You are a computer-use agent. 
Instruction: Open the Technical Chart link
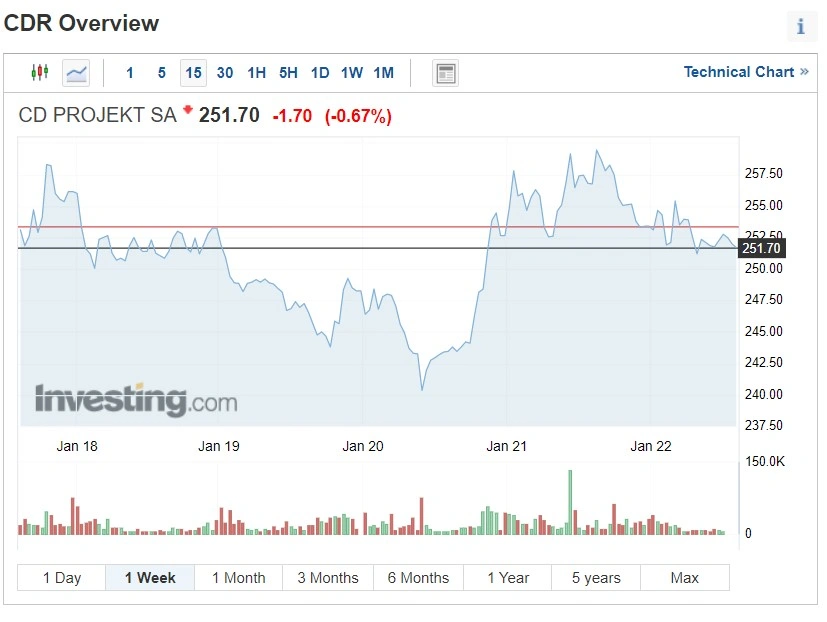point(746,72)
